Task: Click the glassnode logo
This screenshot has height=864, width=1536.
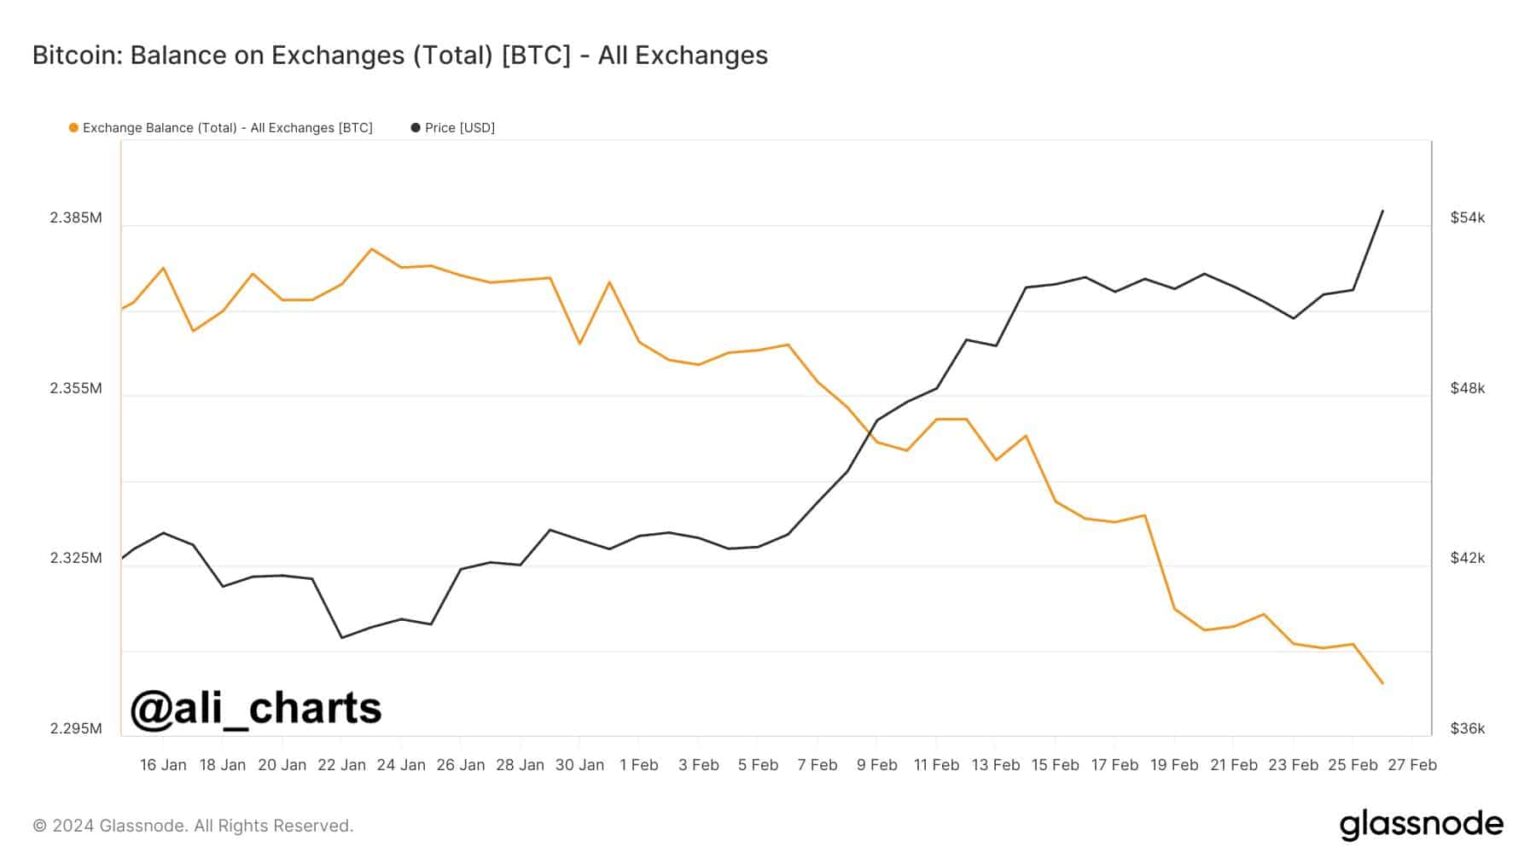Action: (1420, 824)
